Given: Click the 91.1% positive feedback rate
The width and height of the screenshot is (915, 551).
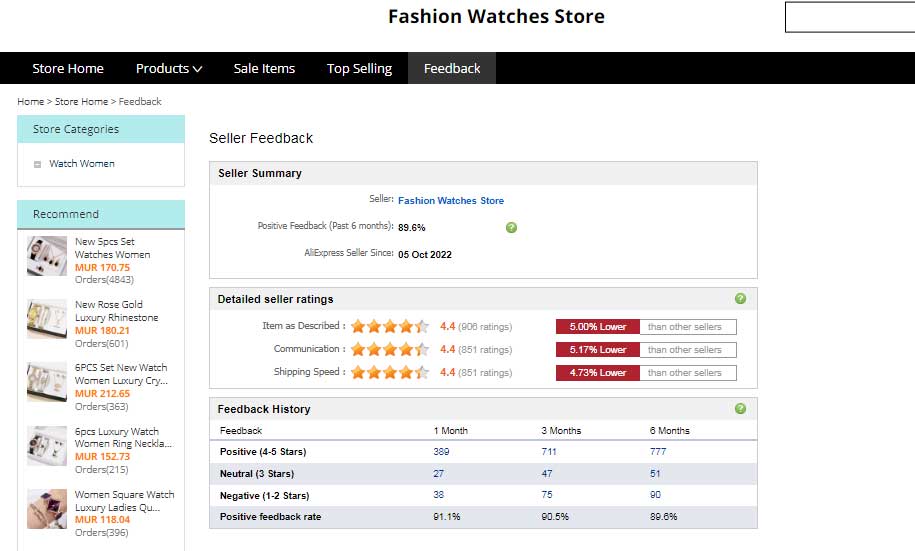Looking at the screenshot, I should coord(446,517).
